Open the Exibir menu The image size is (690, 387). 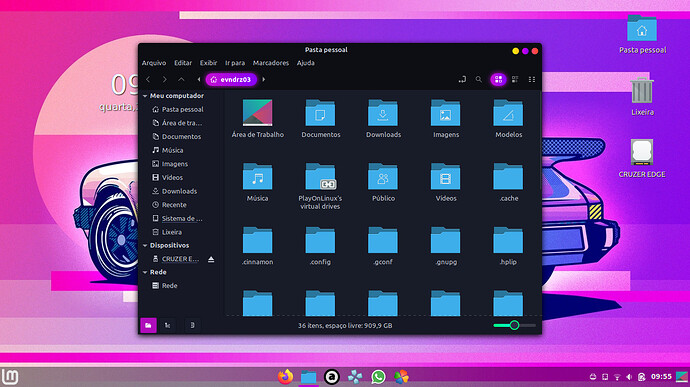[209, 63]
